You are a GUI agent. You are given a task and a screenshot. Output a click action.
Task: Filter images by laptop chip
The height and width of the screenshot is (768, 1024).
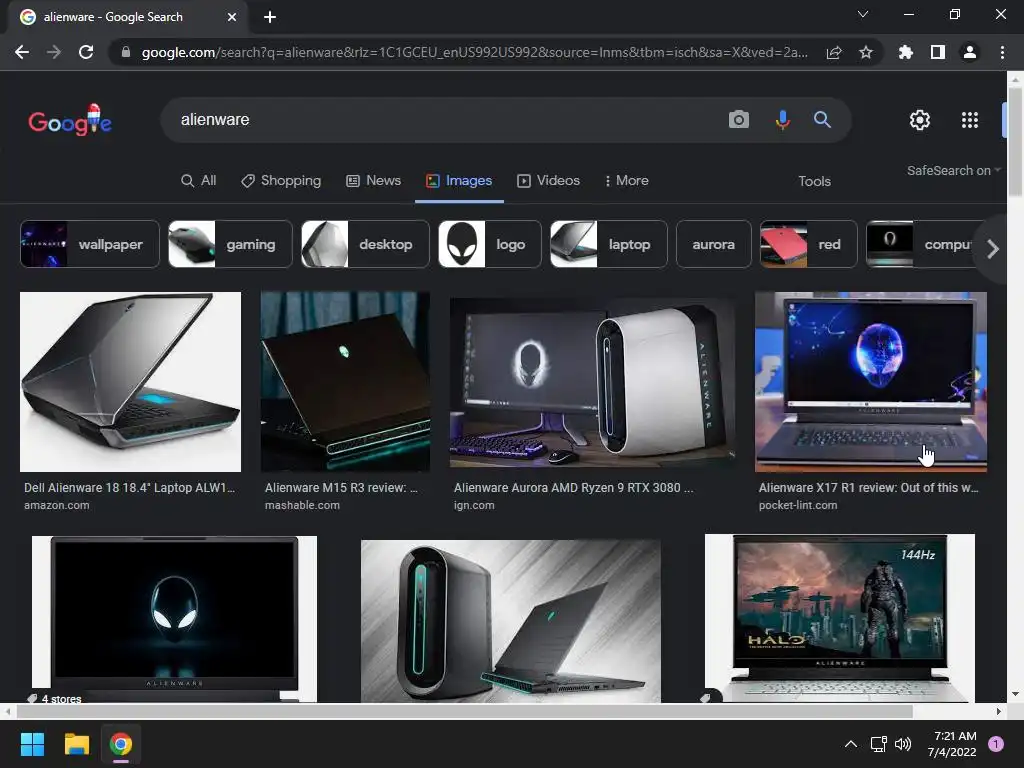pyautogui.click(x=609, y=244)
